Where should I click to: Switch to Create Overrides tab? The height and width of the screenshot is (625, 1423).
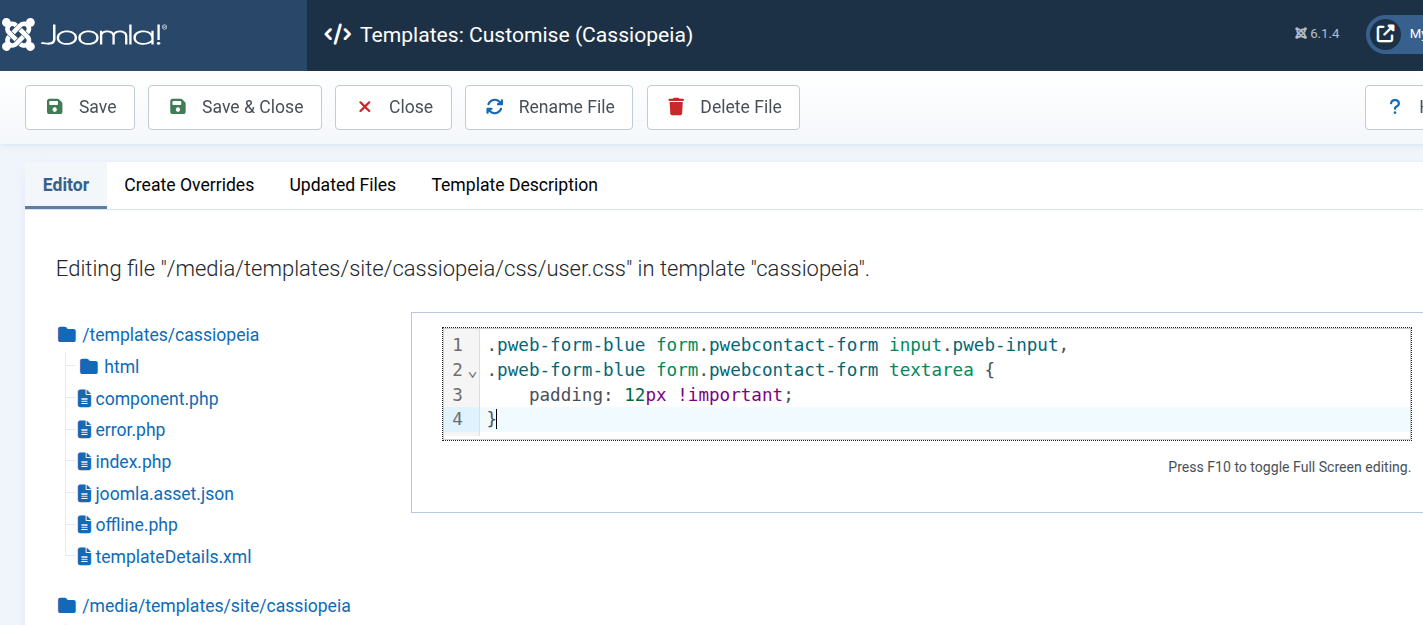(x=189, y=185)
